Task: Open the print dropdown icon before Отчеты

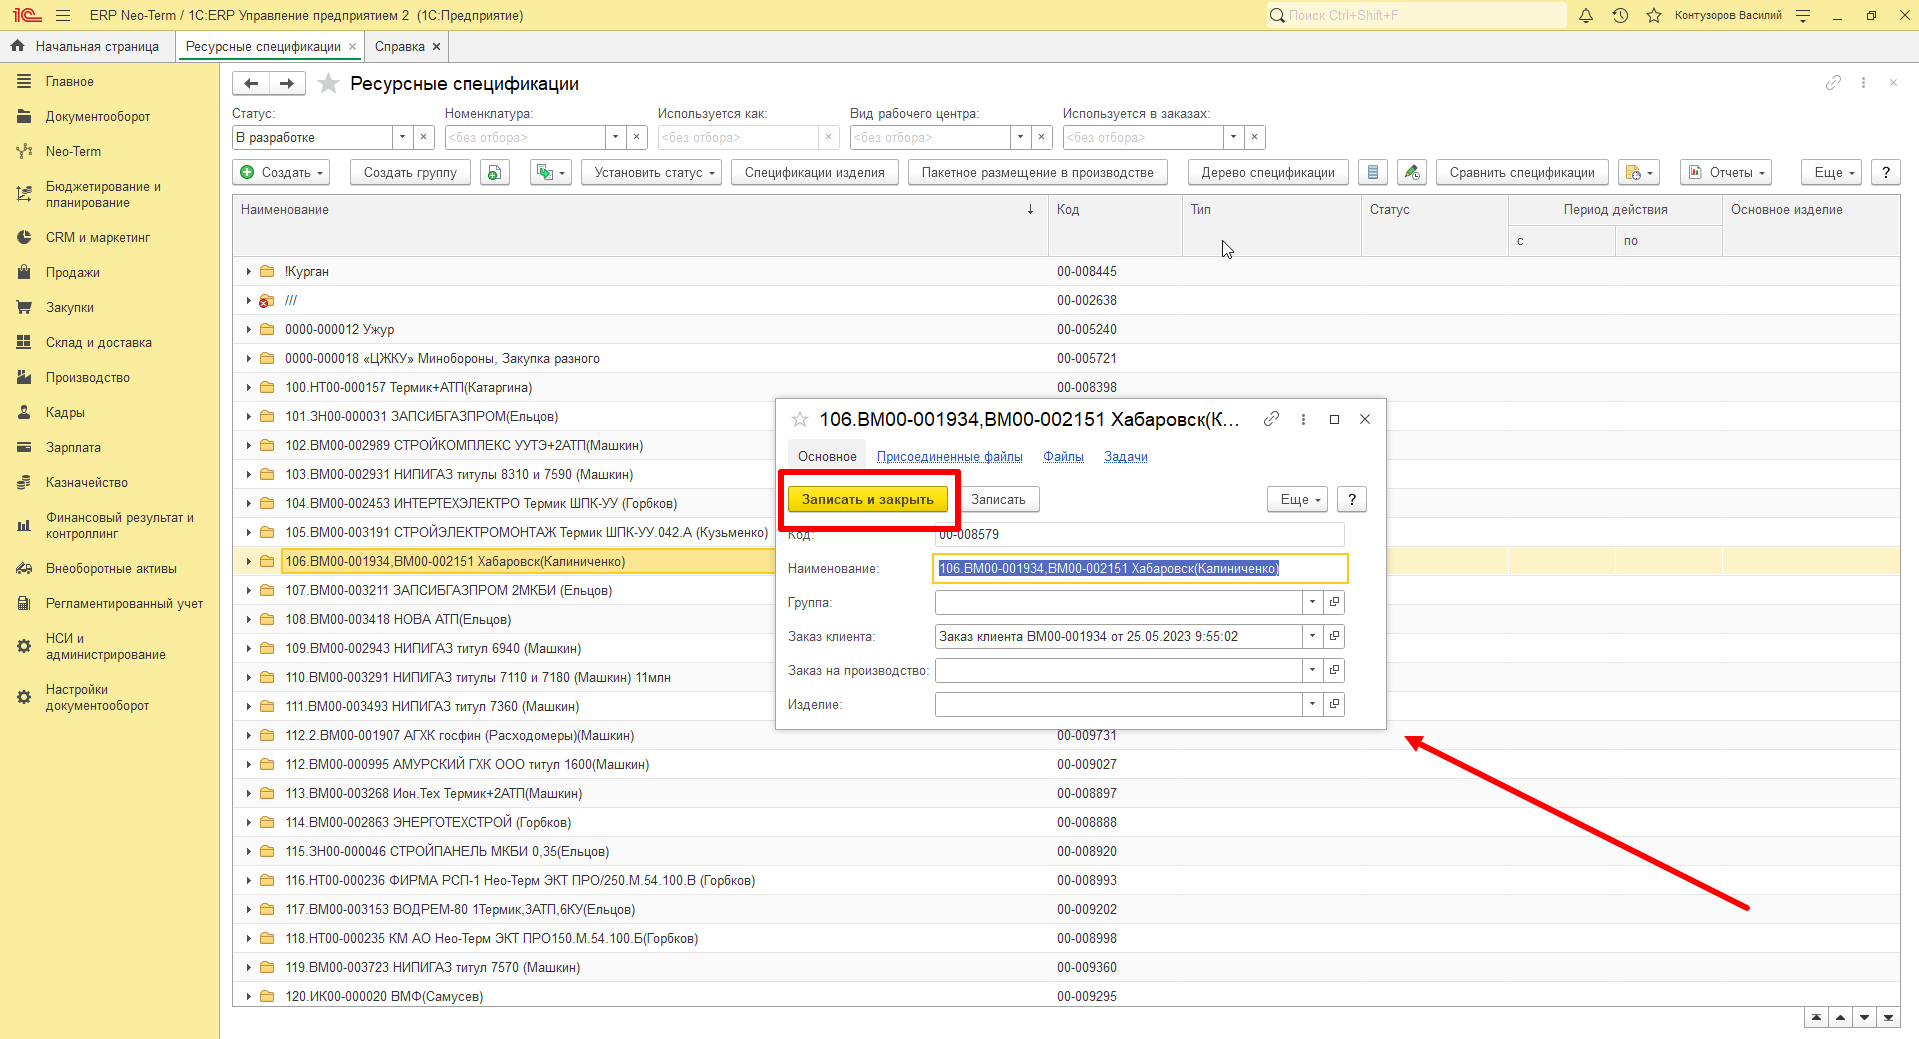Action: coord(1640,173)
